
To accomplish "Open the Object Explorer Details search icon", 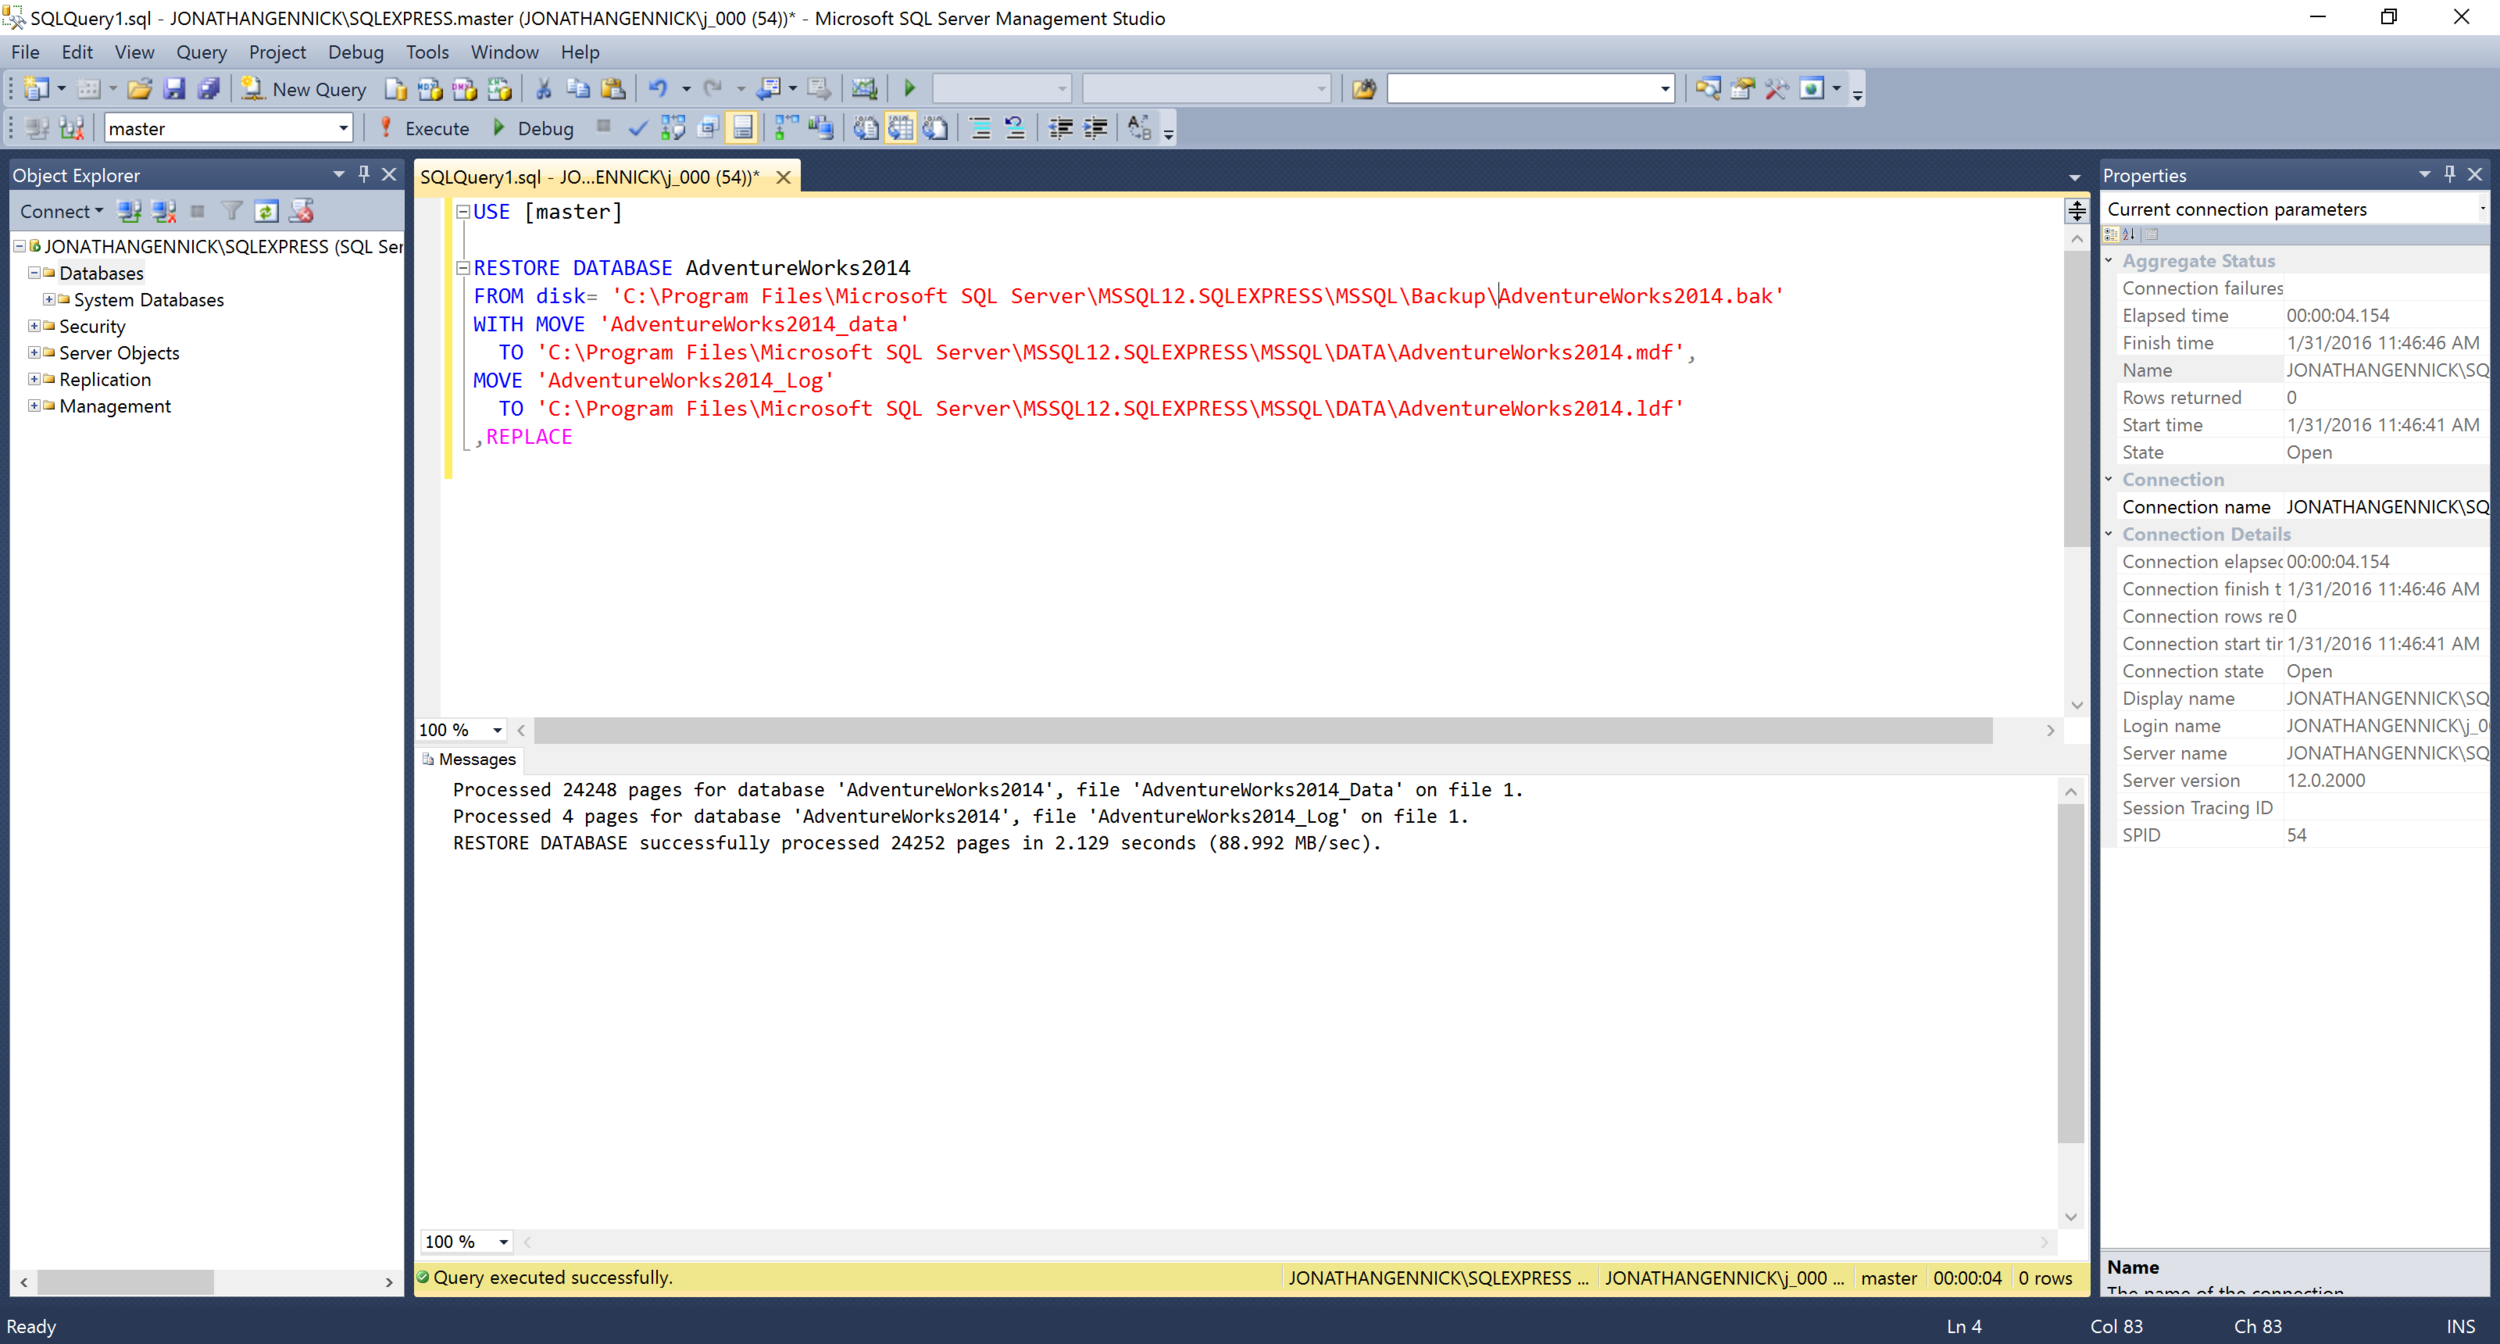I will (1708, 89).
